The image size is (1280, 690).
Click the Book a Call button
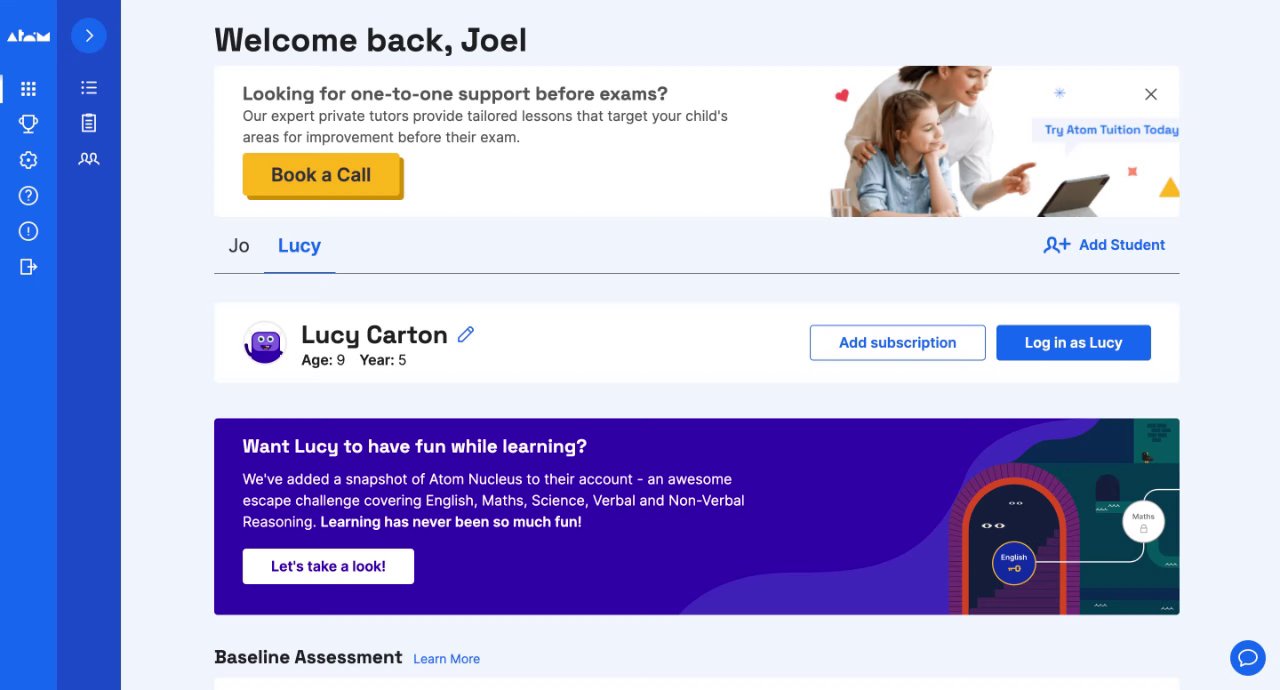321,175
